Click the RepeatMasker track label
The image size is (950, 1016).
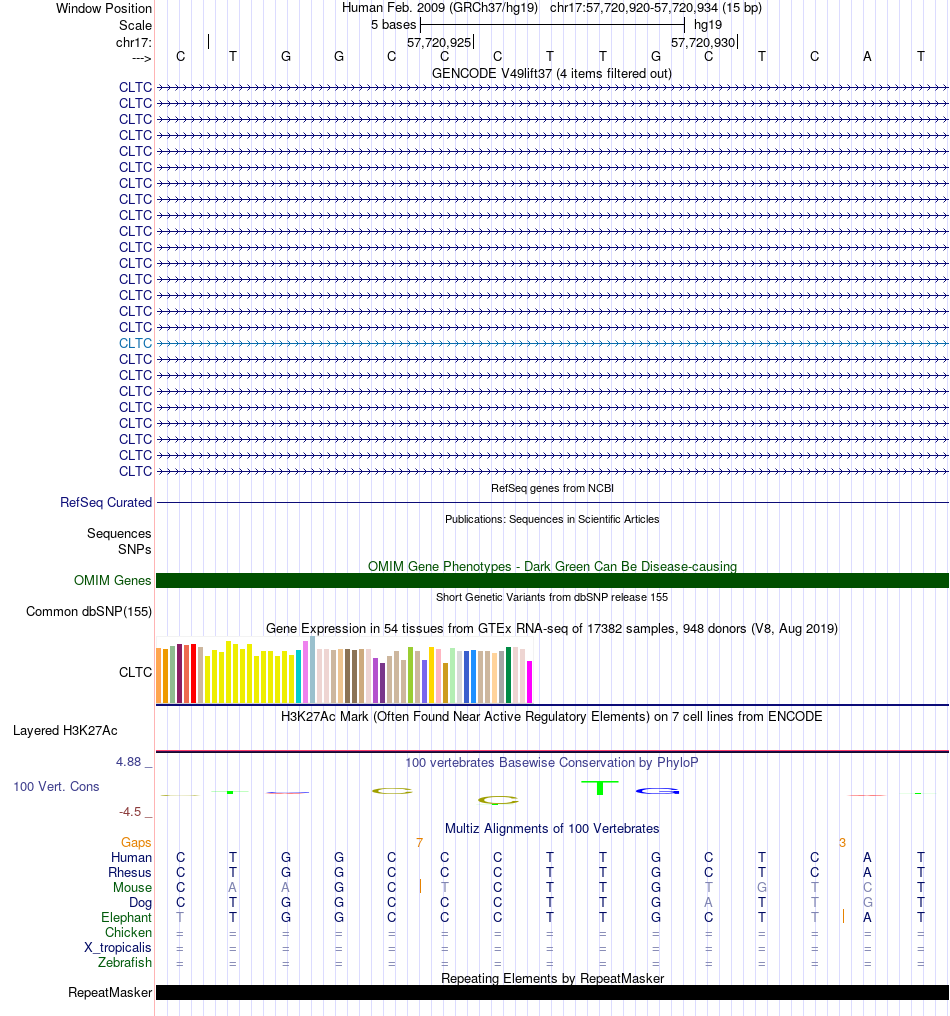pyautogui.click(x=110, y=993)
